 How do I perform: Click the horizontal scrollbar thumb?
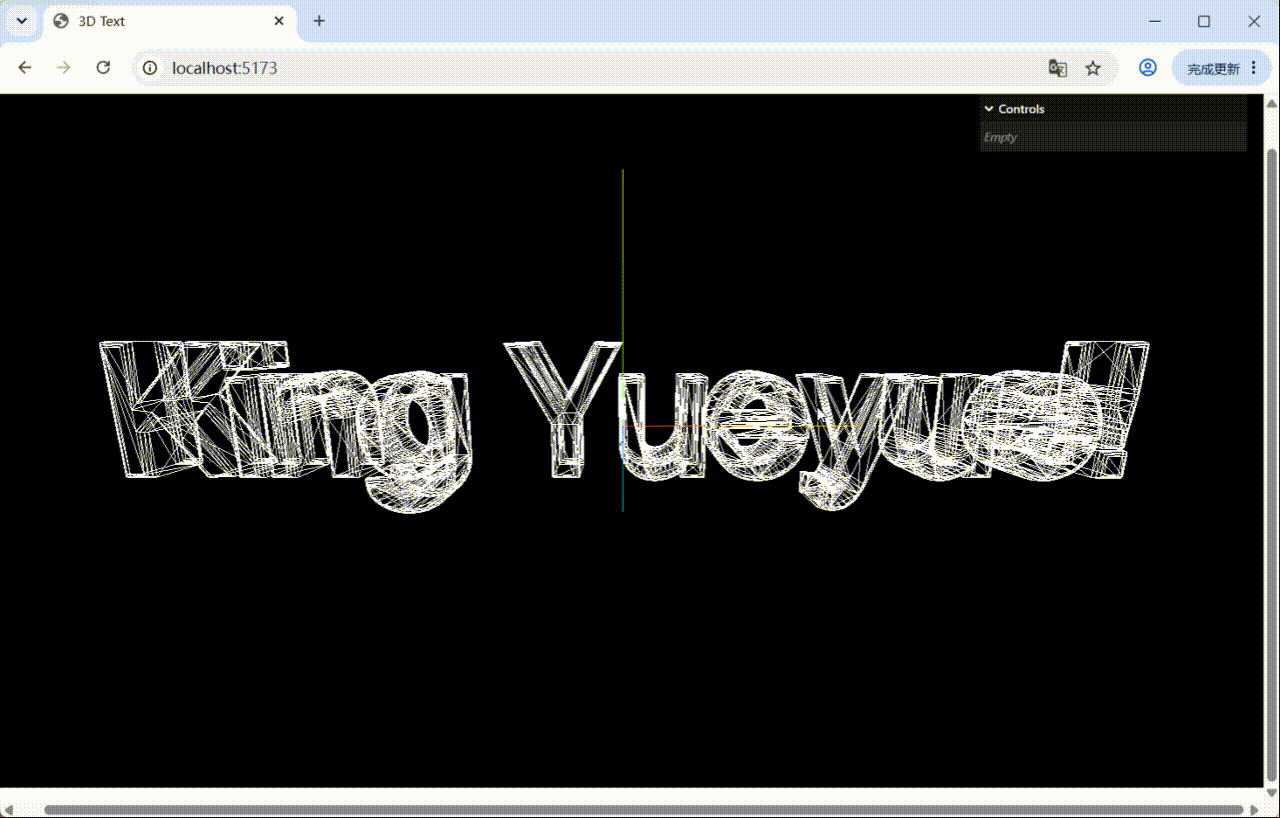click(x=644, y=809)
